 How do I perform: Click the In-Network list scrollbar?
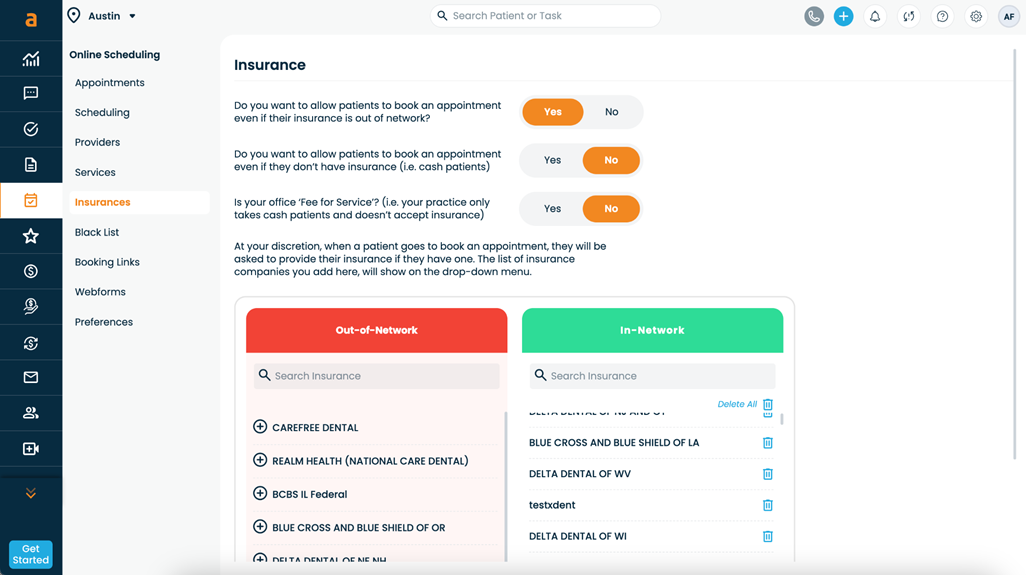coord(781,419)
